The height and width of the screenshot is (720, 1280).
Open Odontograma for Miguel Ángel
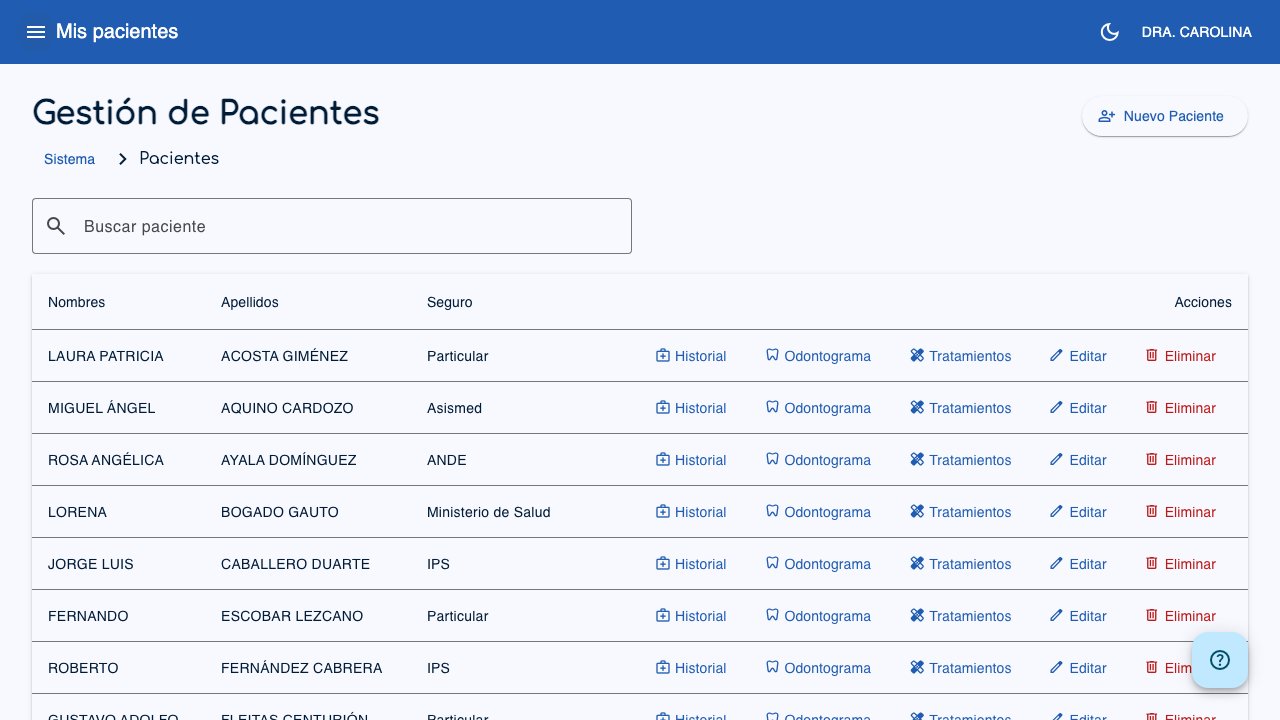(x=818, y=408)
